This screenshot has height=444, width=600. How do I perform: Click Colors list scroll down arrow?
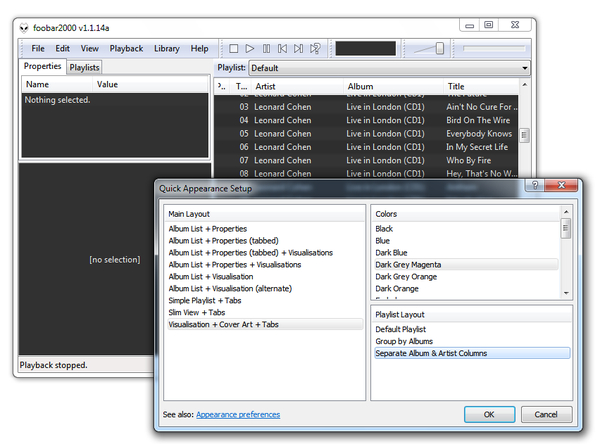pyautogui.click(x=566, y=294)
